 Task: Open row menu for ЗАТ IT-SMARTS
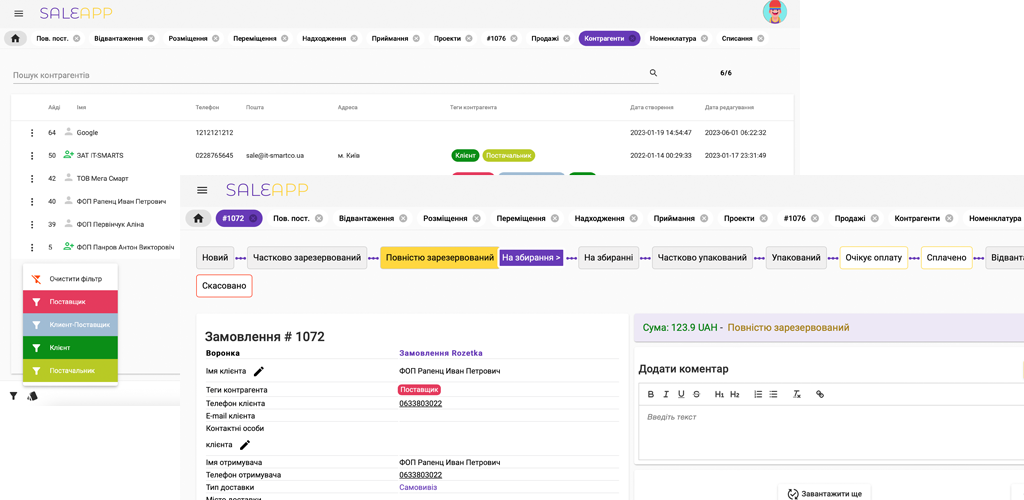tap(31, 155)
